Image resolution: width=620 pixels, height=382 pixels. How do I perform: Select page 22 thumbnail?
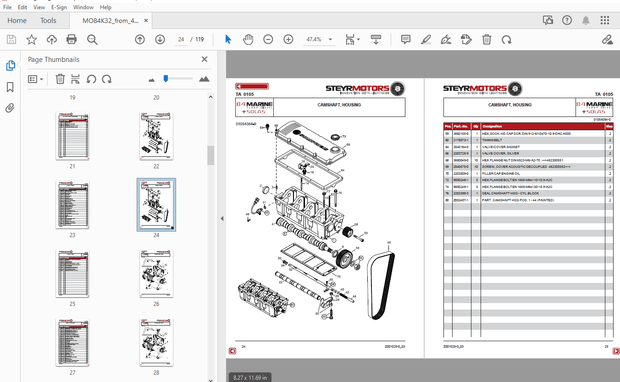tap(156, 136)
